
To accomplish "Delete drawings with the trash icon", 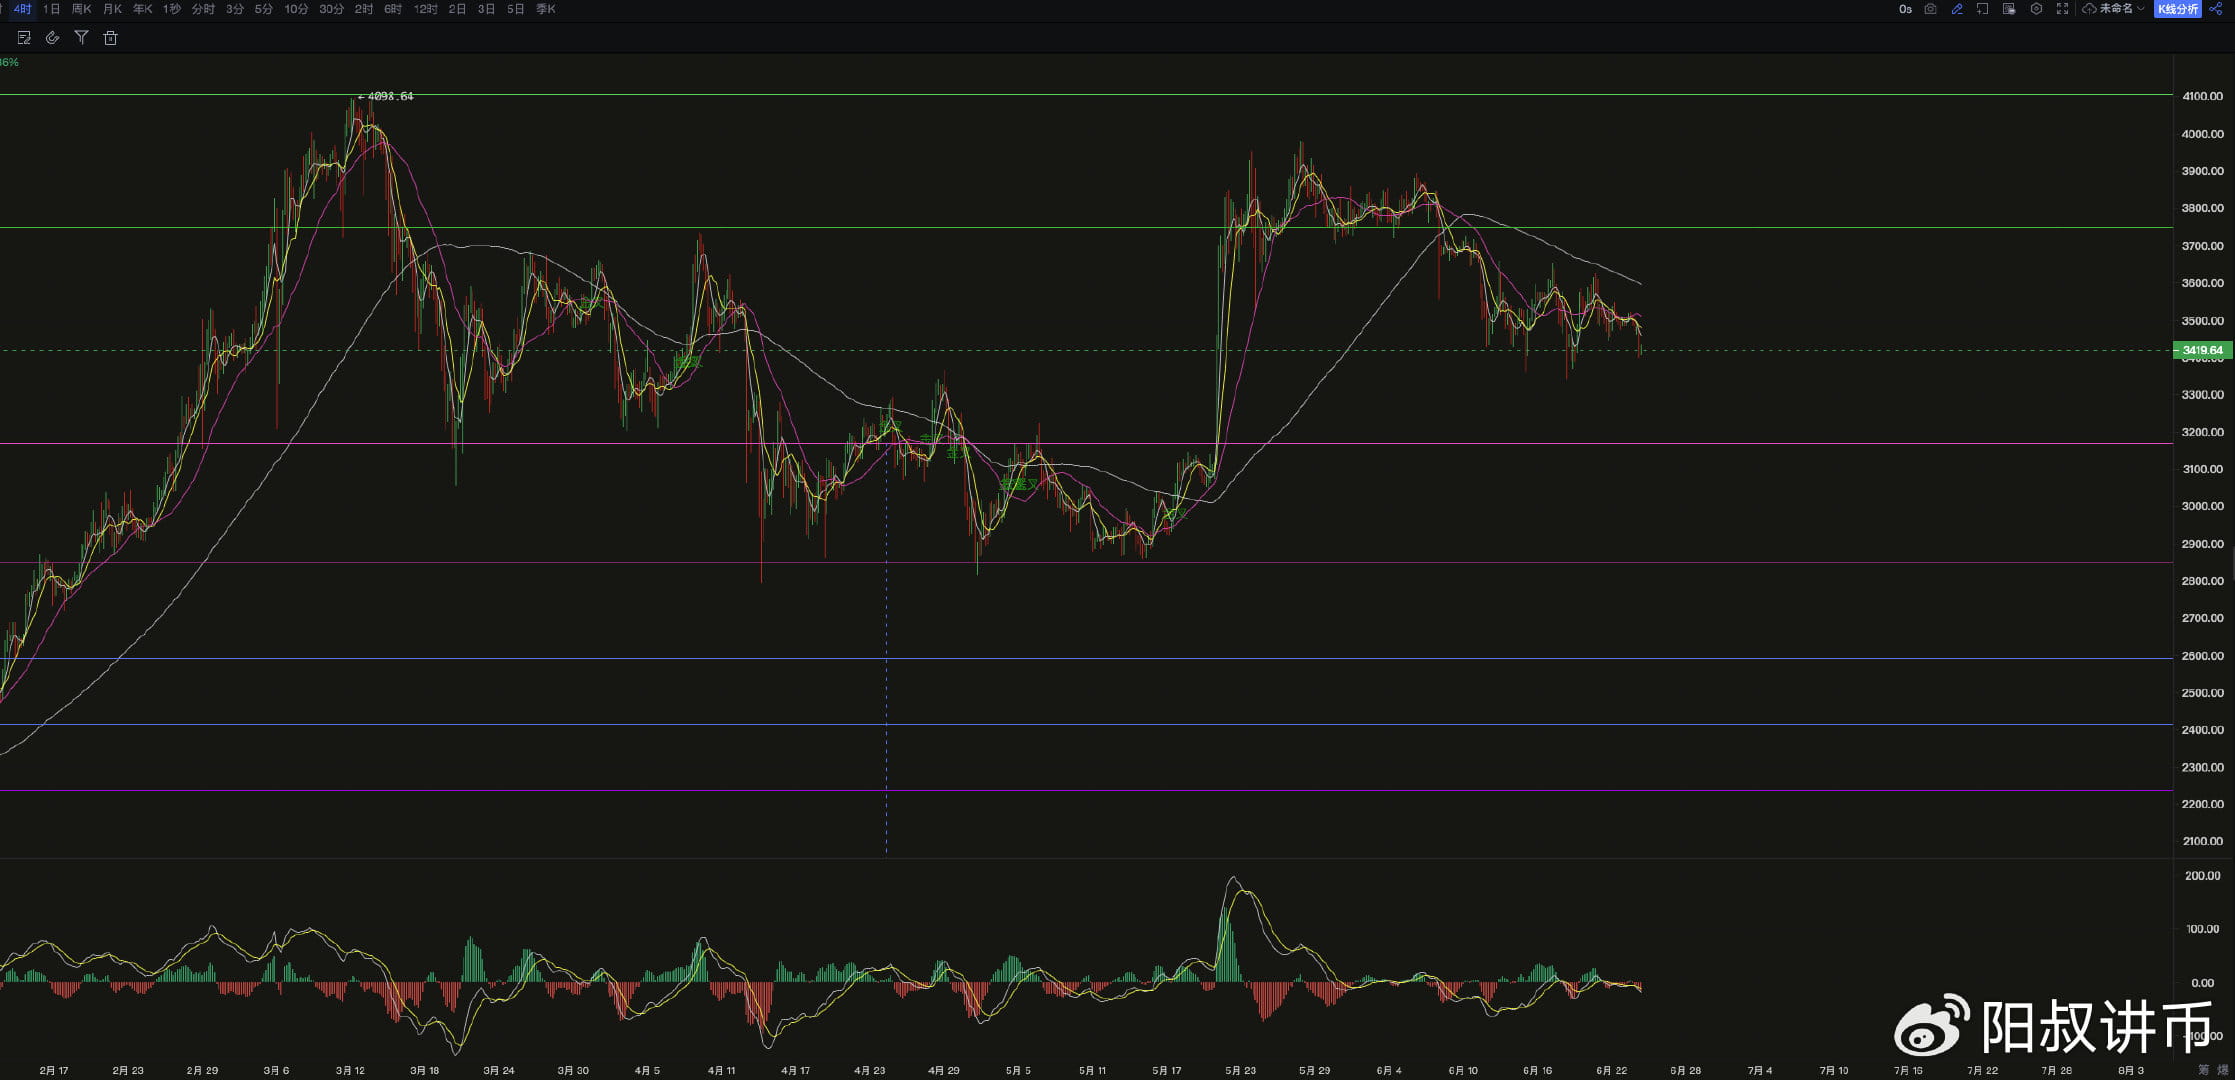I will (111, 38).
